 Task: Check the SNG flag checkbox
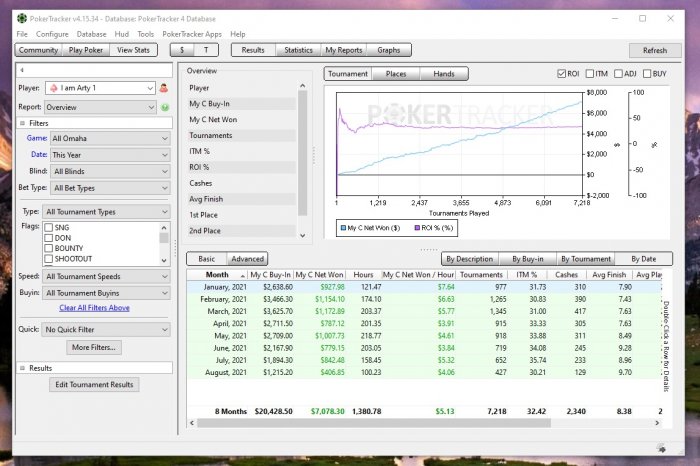(48, 228)
